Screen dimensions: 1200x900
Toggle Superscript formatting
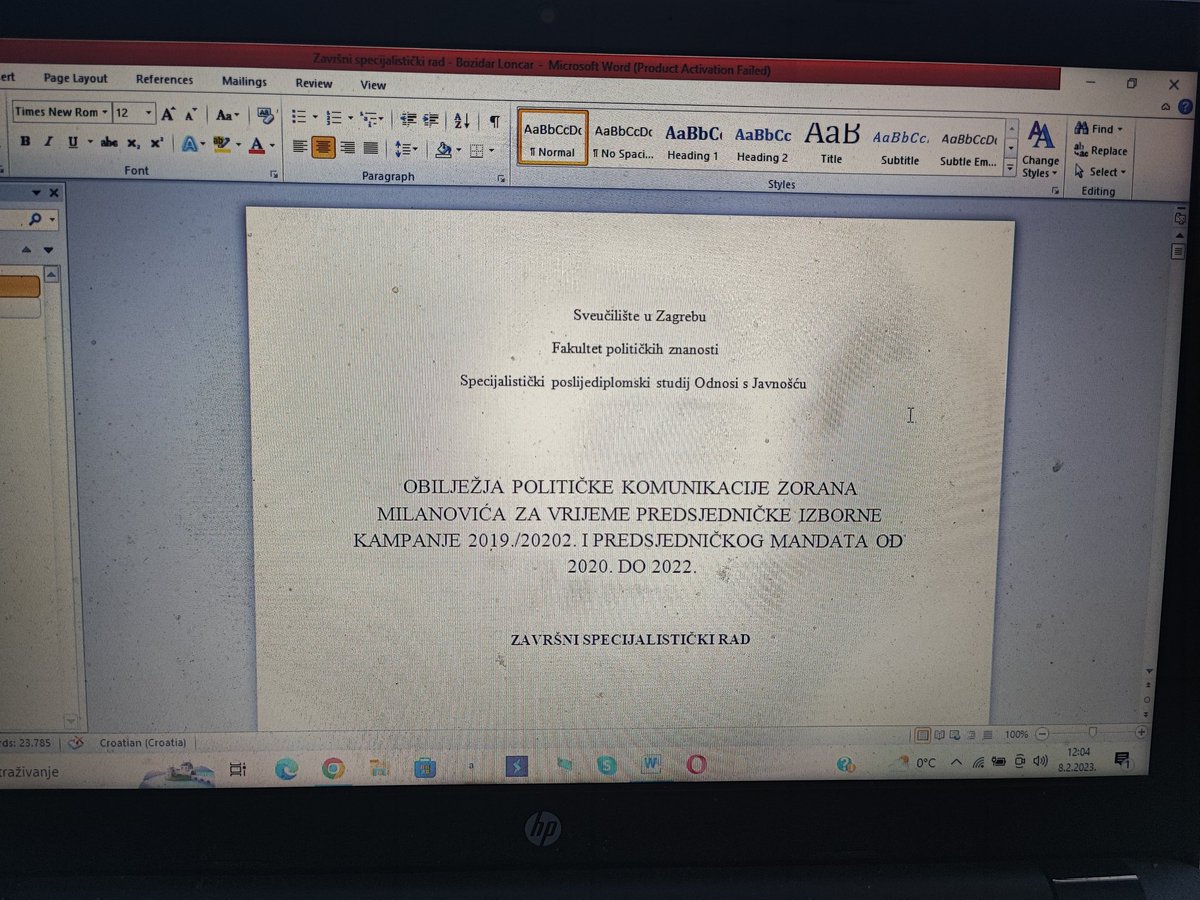156,143
